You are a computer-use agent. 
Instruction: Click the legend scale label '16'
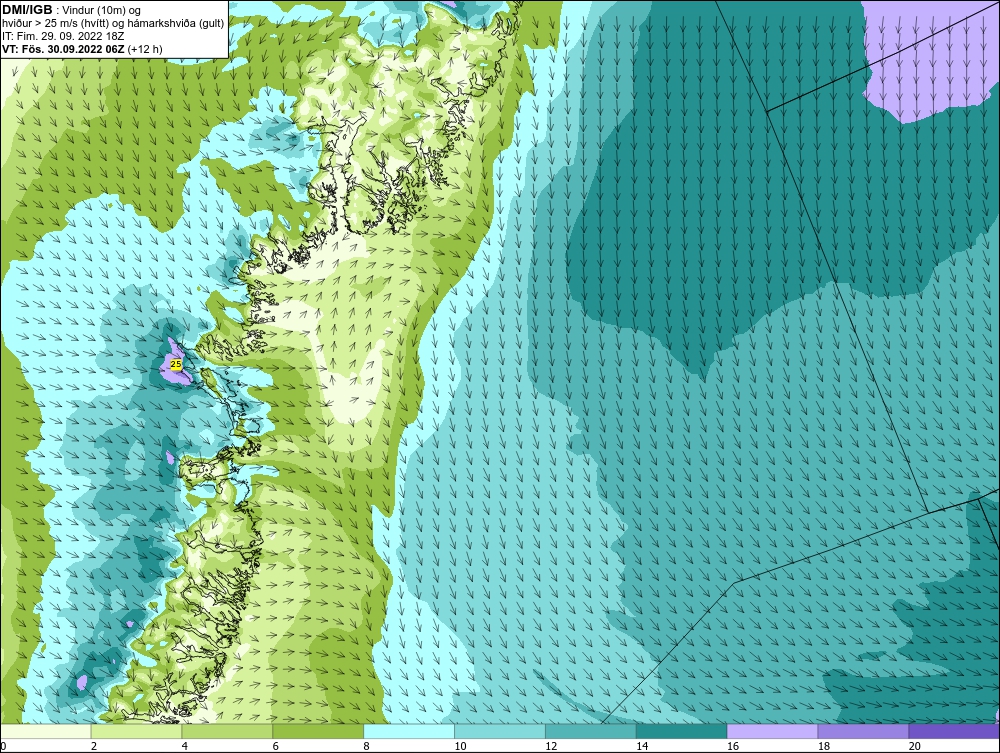[x=733, y=746]
